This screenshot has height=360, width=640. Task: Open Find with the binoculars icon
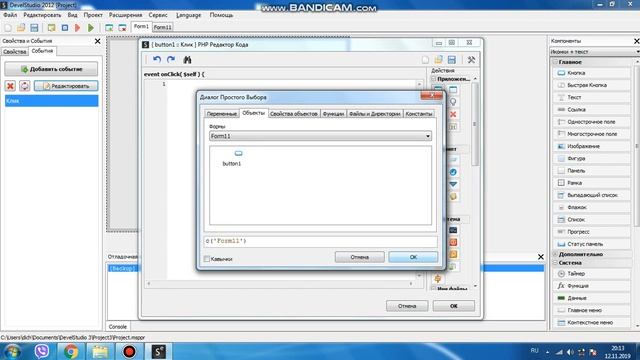[187, 60]
